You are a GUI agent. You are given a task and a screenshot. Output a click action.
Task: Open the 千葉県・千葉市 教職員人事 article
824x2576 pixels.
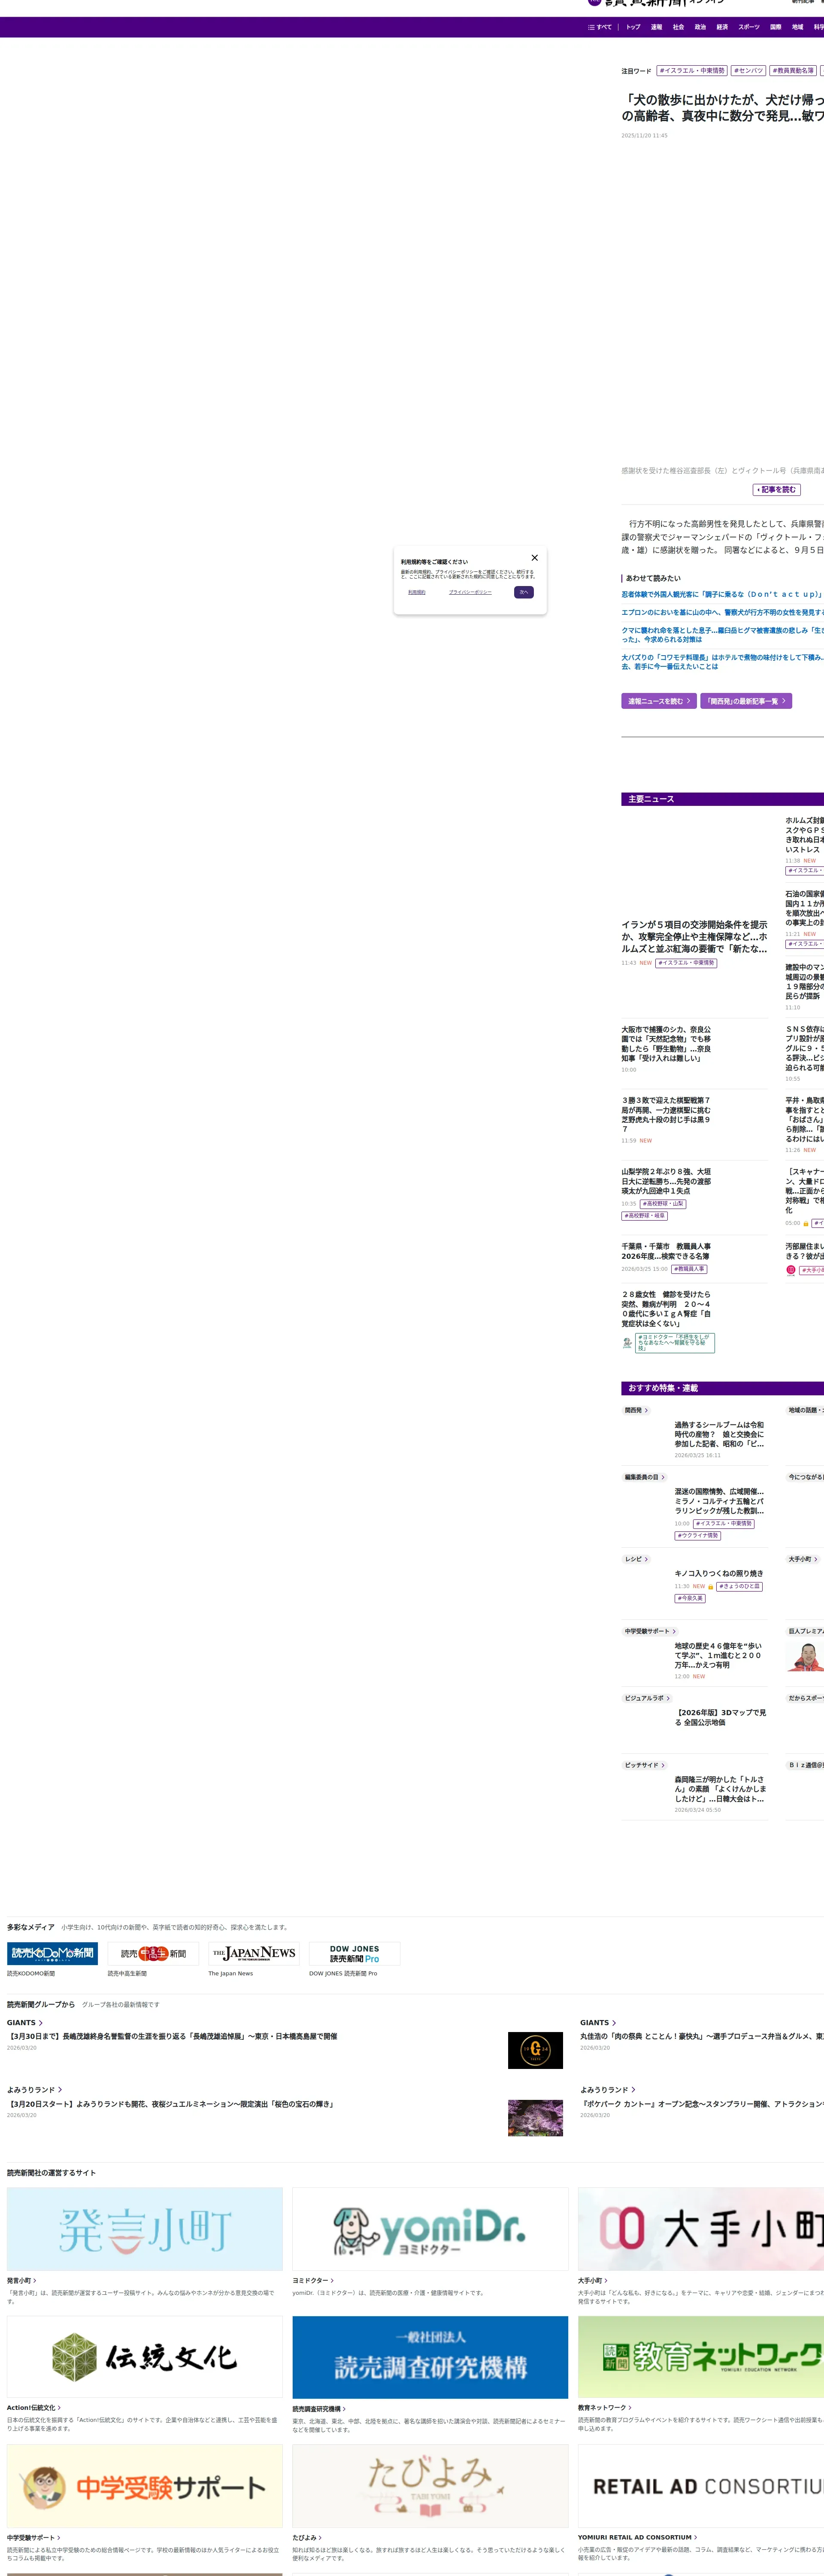[x=666, y=1252]
